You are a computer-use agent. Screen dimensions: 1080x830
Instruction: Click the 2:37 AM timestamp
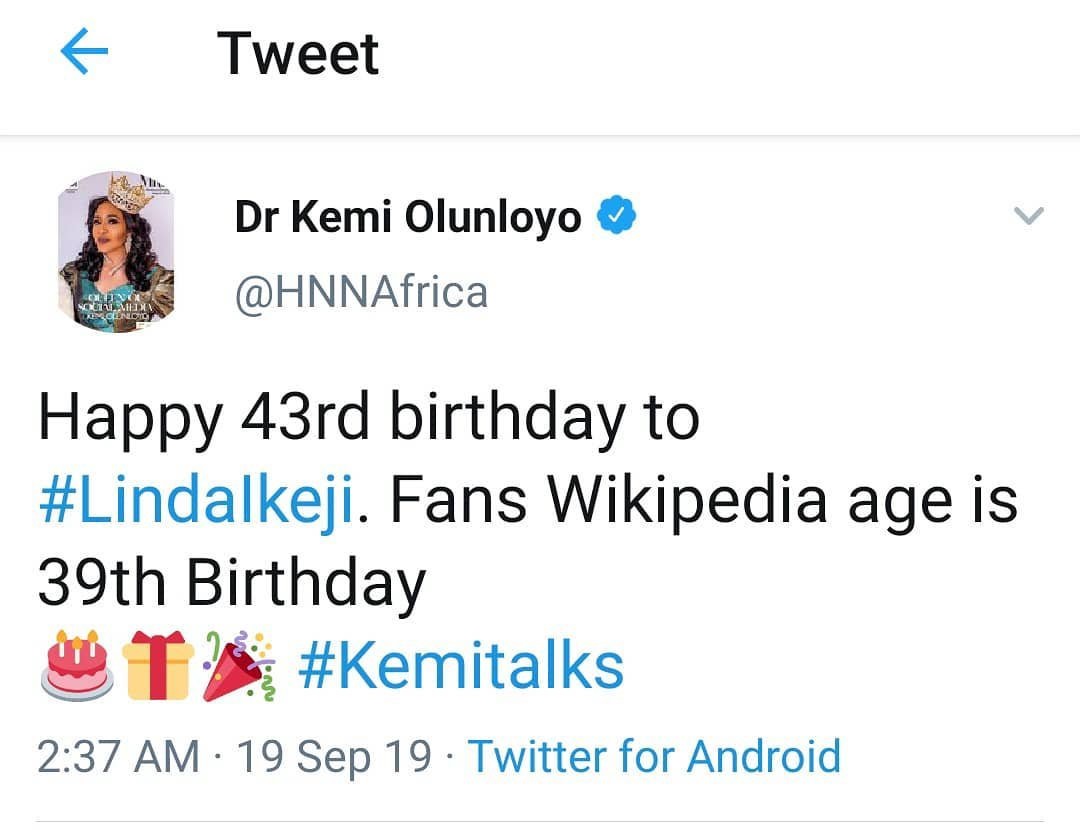(118, 756)
